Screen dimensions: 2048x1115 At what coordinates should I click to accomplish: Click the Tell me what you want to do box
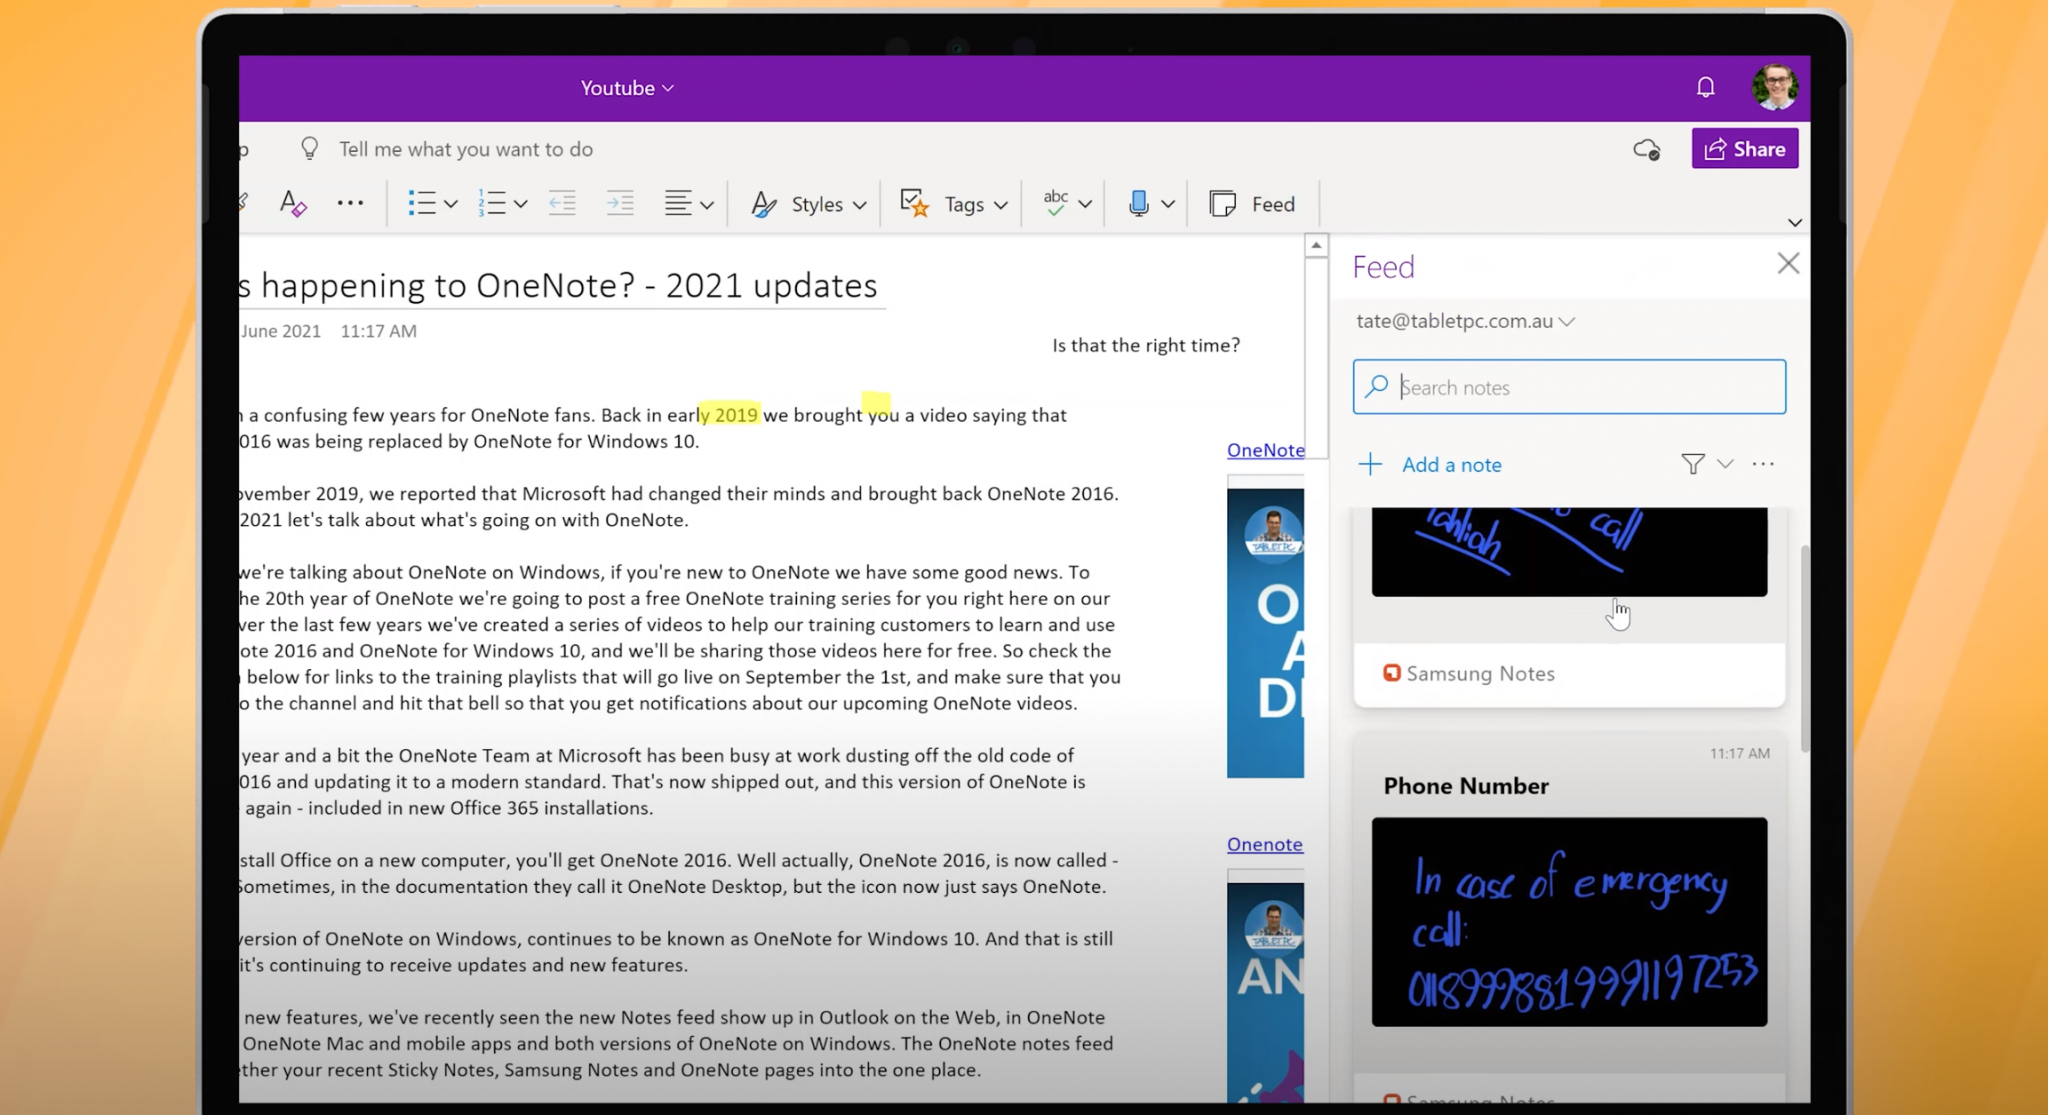point(465,149)
